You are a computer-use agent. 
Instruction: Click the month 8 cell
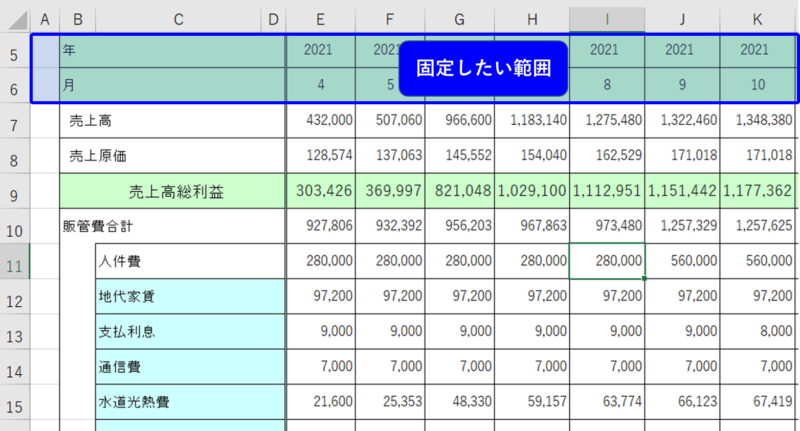607,85
